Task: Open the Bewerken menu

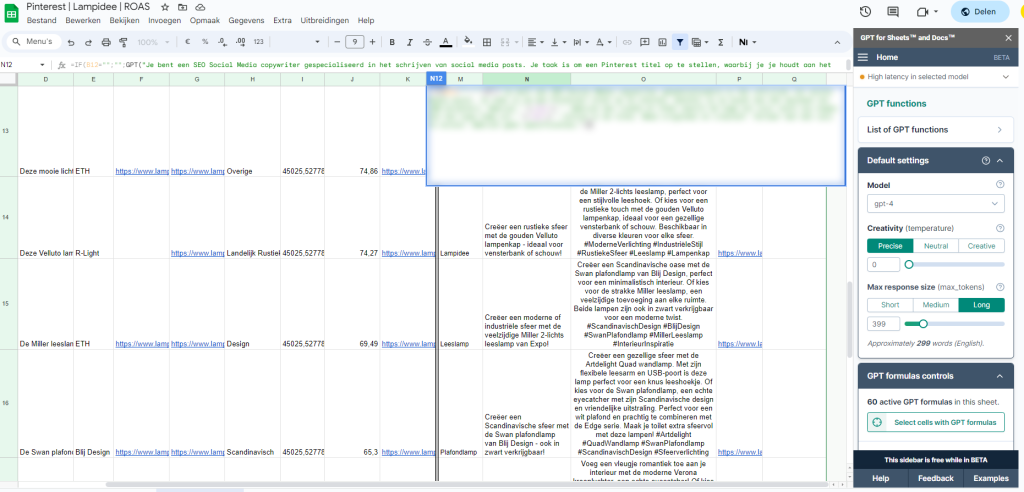Action: coord(83,20)
